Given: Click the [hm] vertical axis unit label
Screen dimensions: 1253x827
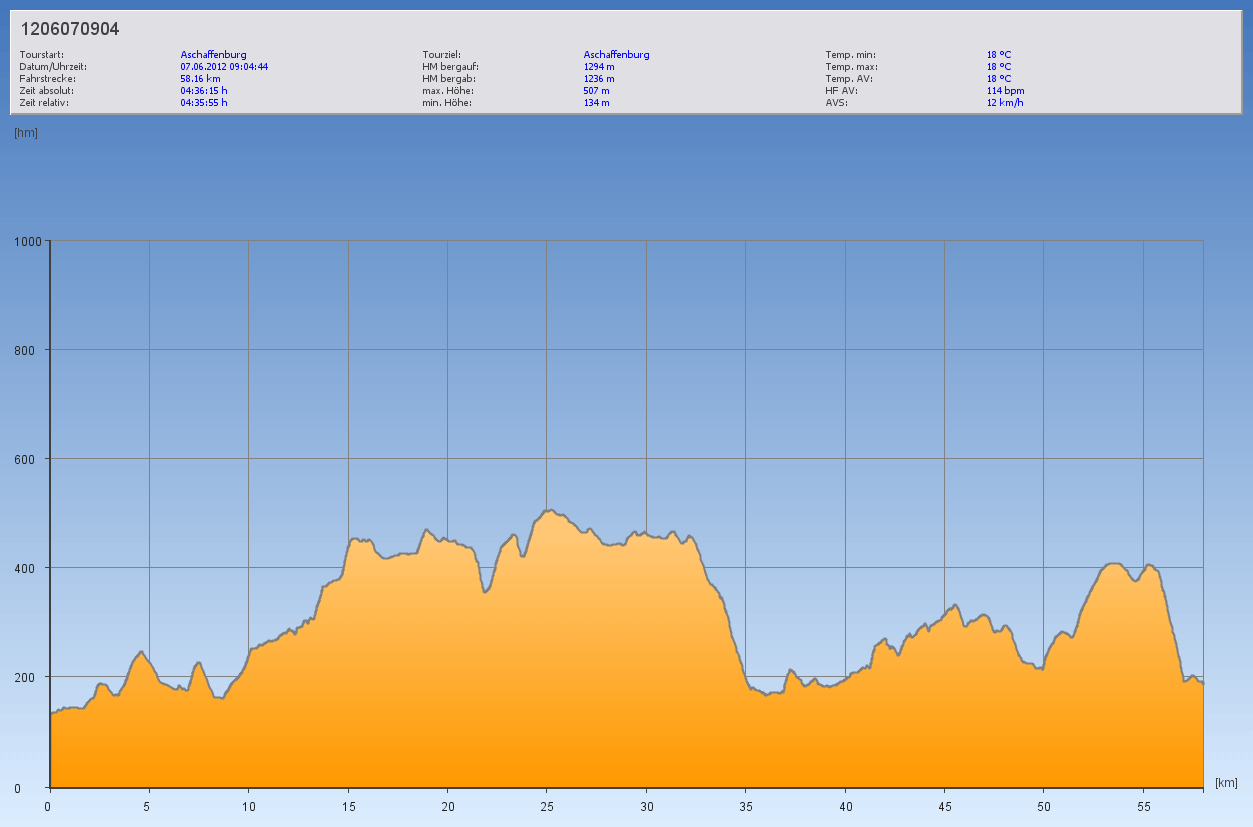Looking at the screenshot, I should click(26, 132).
